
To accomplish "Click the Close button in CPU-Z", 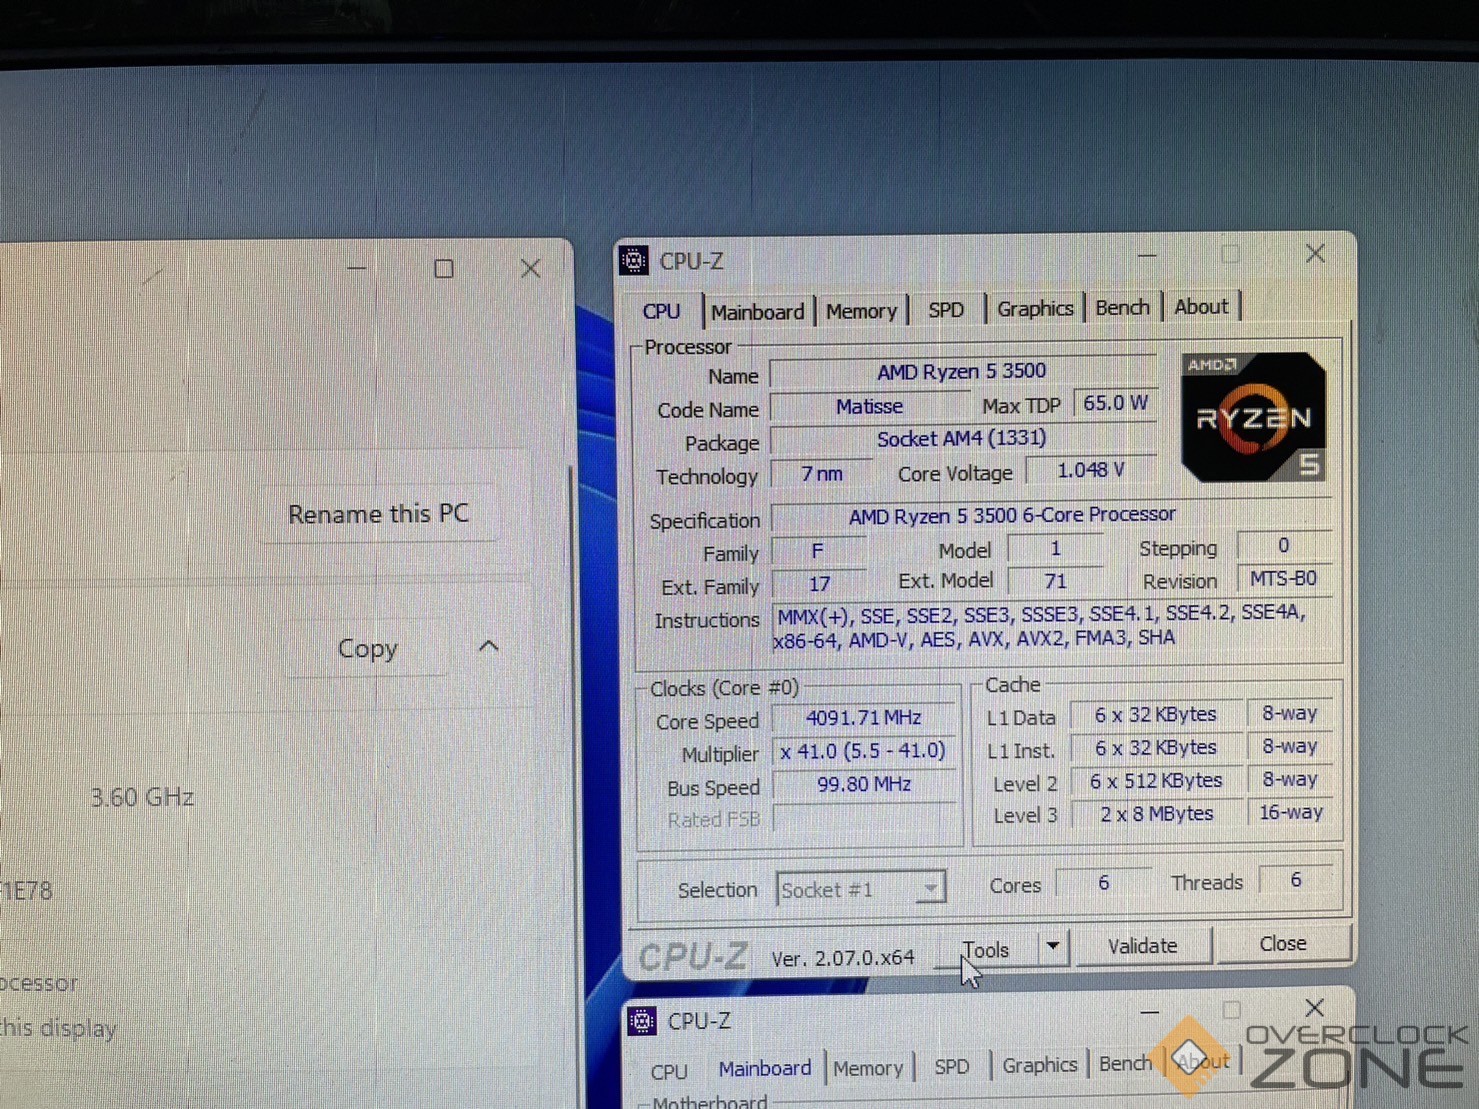I will [x=1283, y=943].
